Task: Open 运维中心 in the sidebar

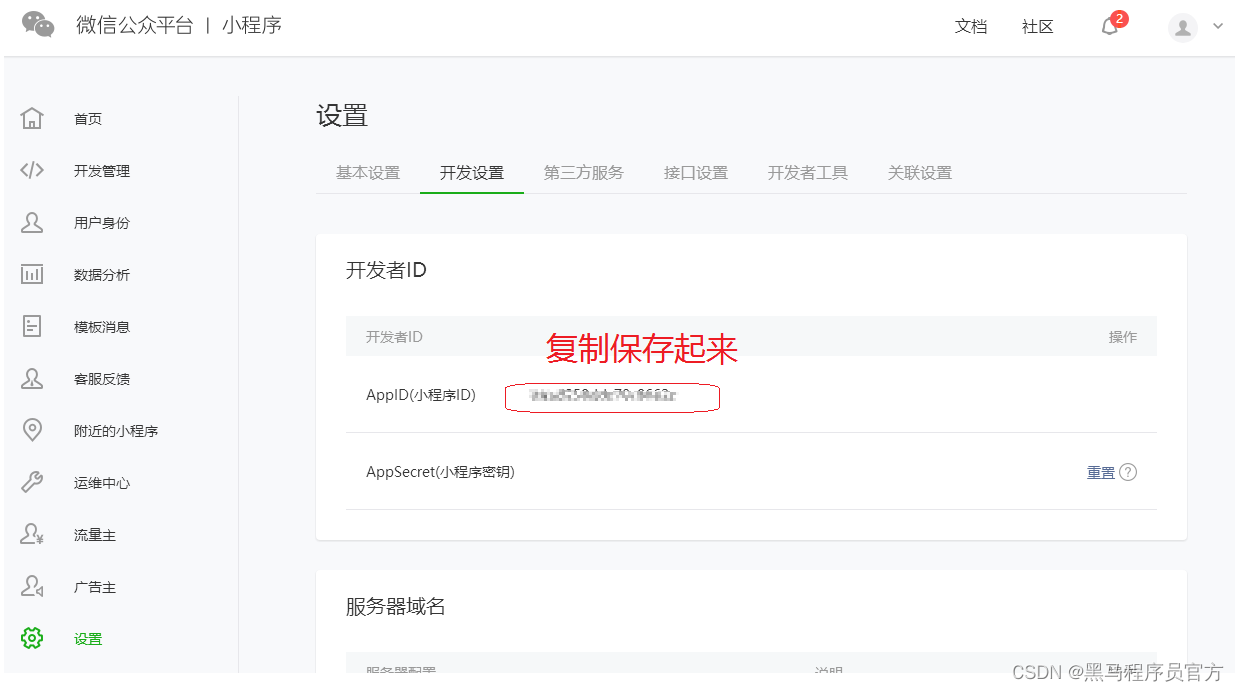Action: coord(102,483)
